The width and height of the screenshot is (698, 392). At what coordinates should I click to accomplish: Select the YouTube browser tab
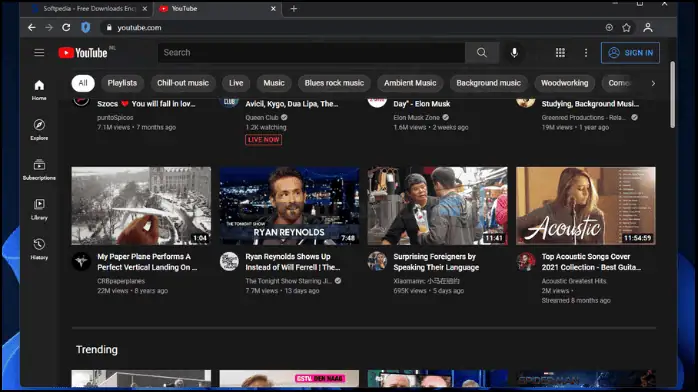[217, 8]
